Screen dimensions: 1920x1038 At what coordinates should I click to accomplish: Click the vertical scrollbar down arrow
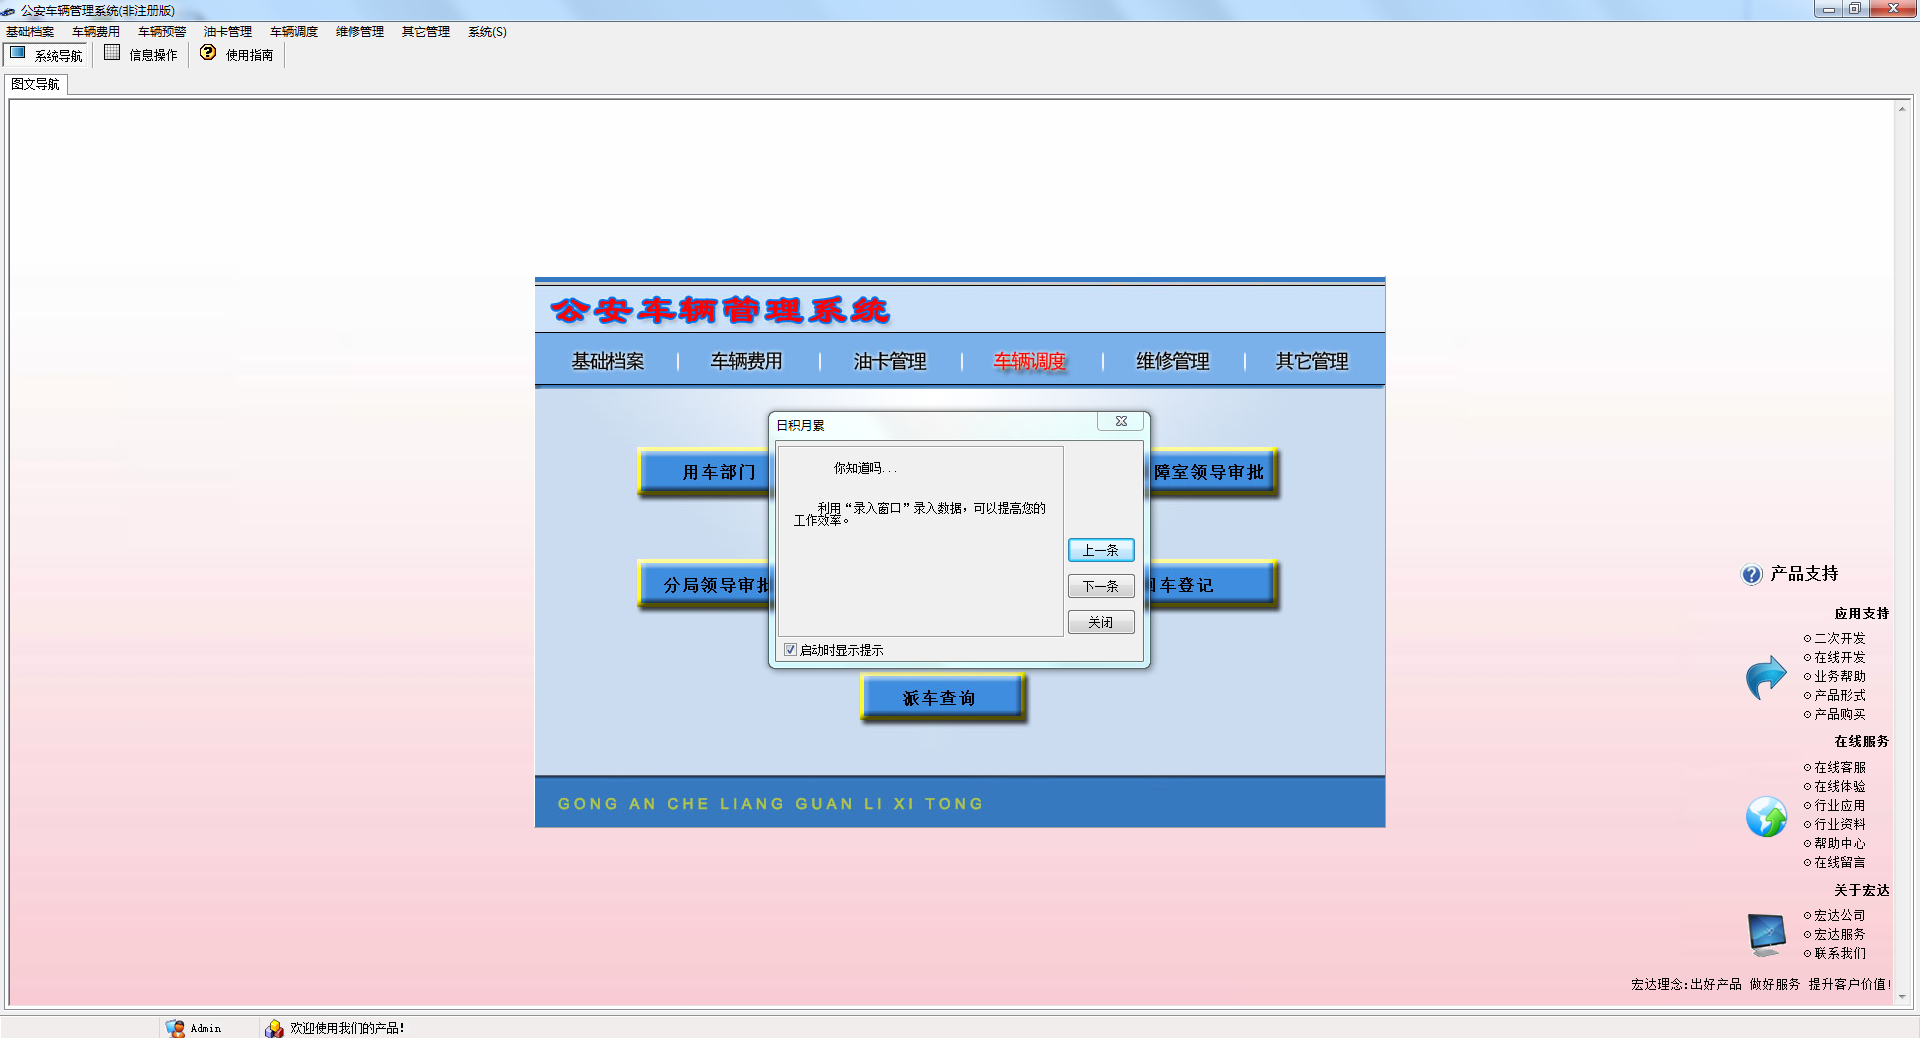click(x=1901, y=997)
